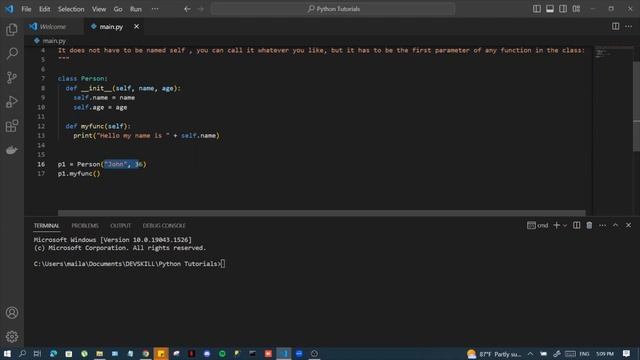Split the terminal

tap(576, 225)
